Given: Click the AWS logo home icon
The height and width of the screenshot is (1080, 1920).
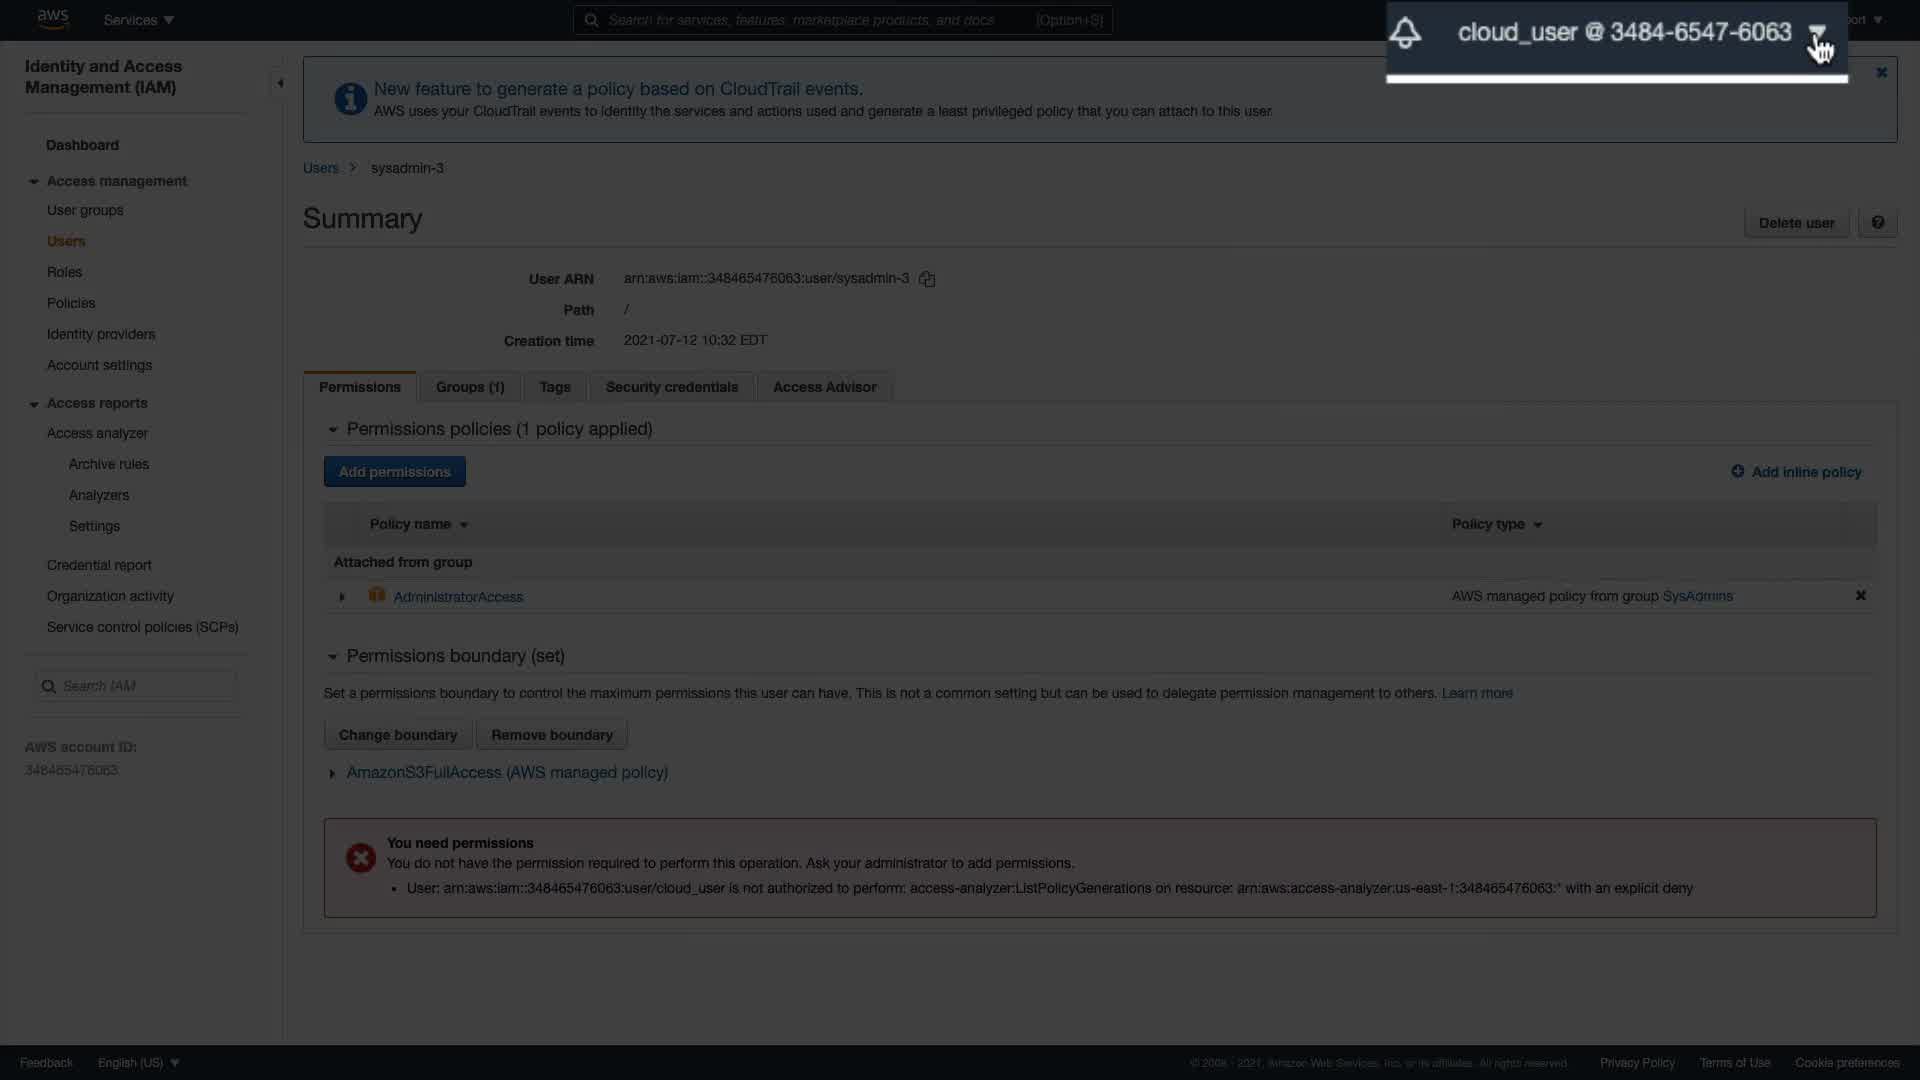Looking at the screenshot, I should pos(52,19).
